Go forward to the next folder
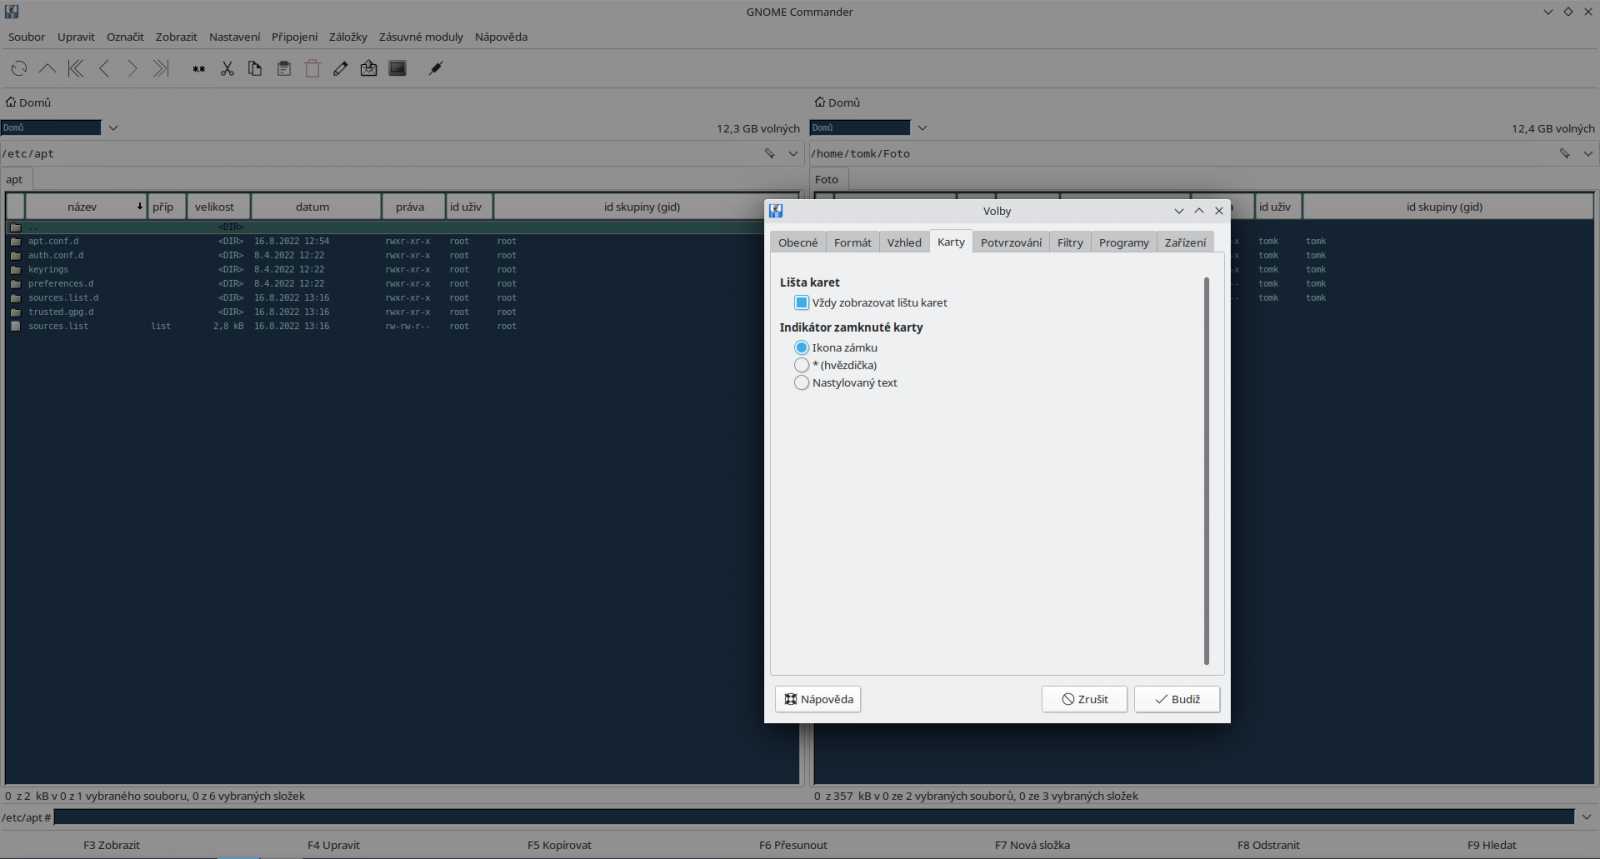The image size is (1600, 859). click(132, 69)
